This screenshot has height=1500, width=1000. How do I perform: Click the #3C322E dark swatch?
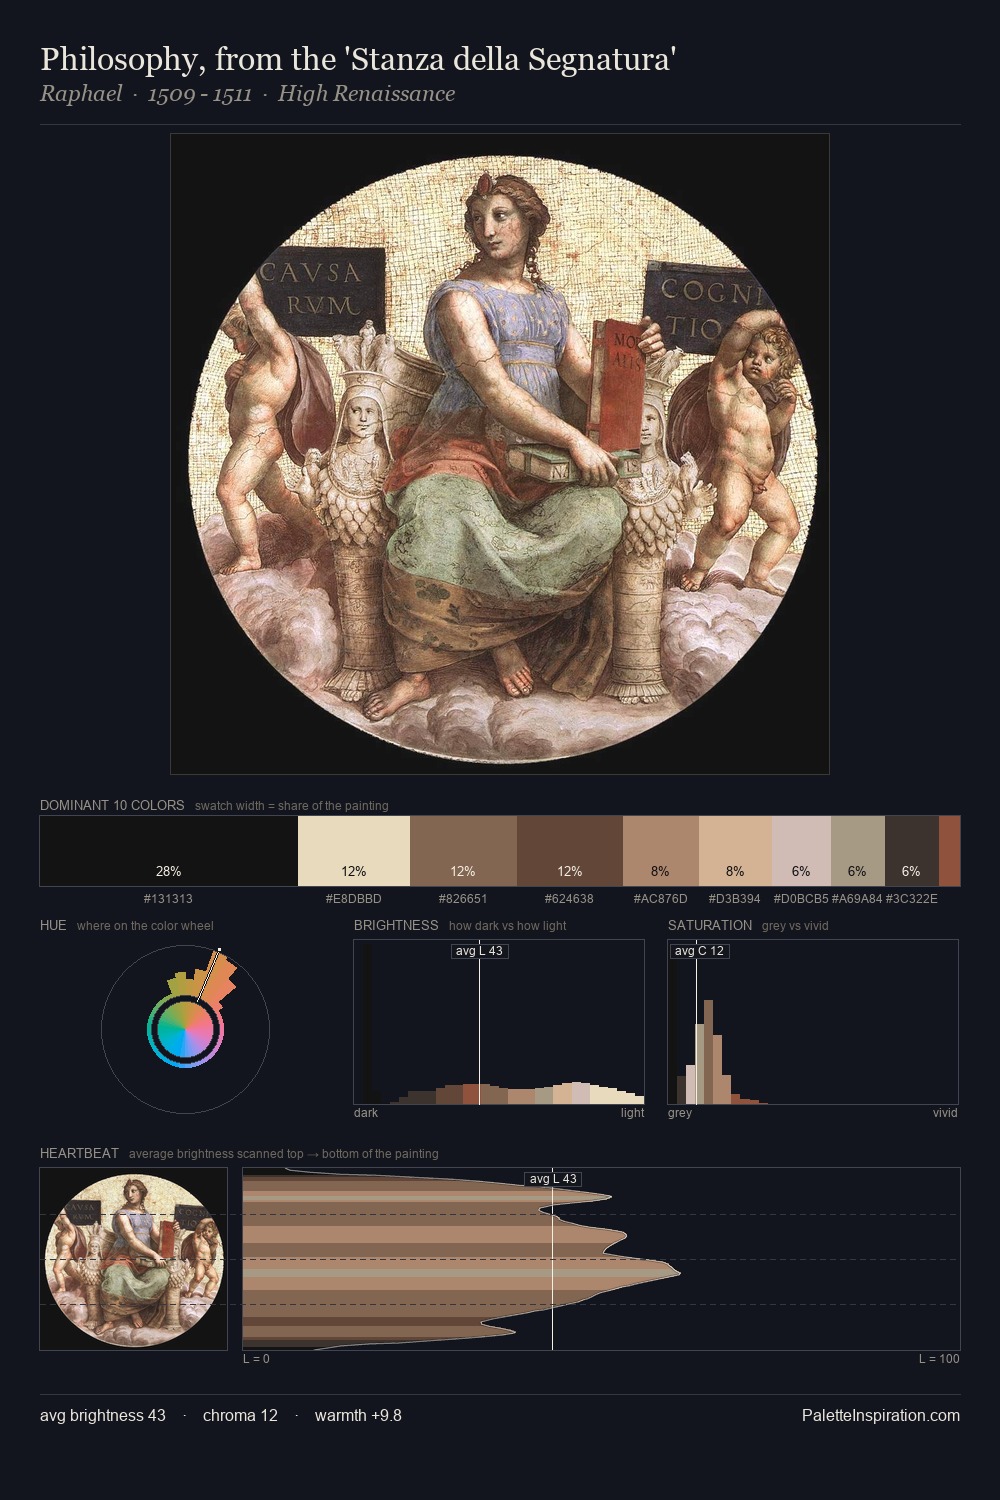point(912,851)
